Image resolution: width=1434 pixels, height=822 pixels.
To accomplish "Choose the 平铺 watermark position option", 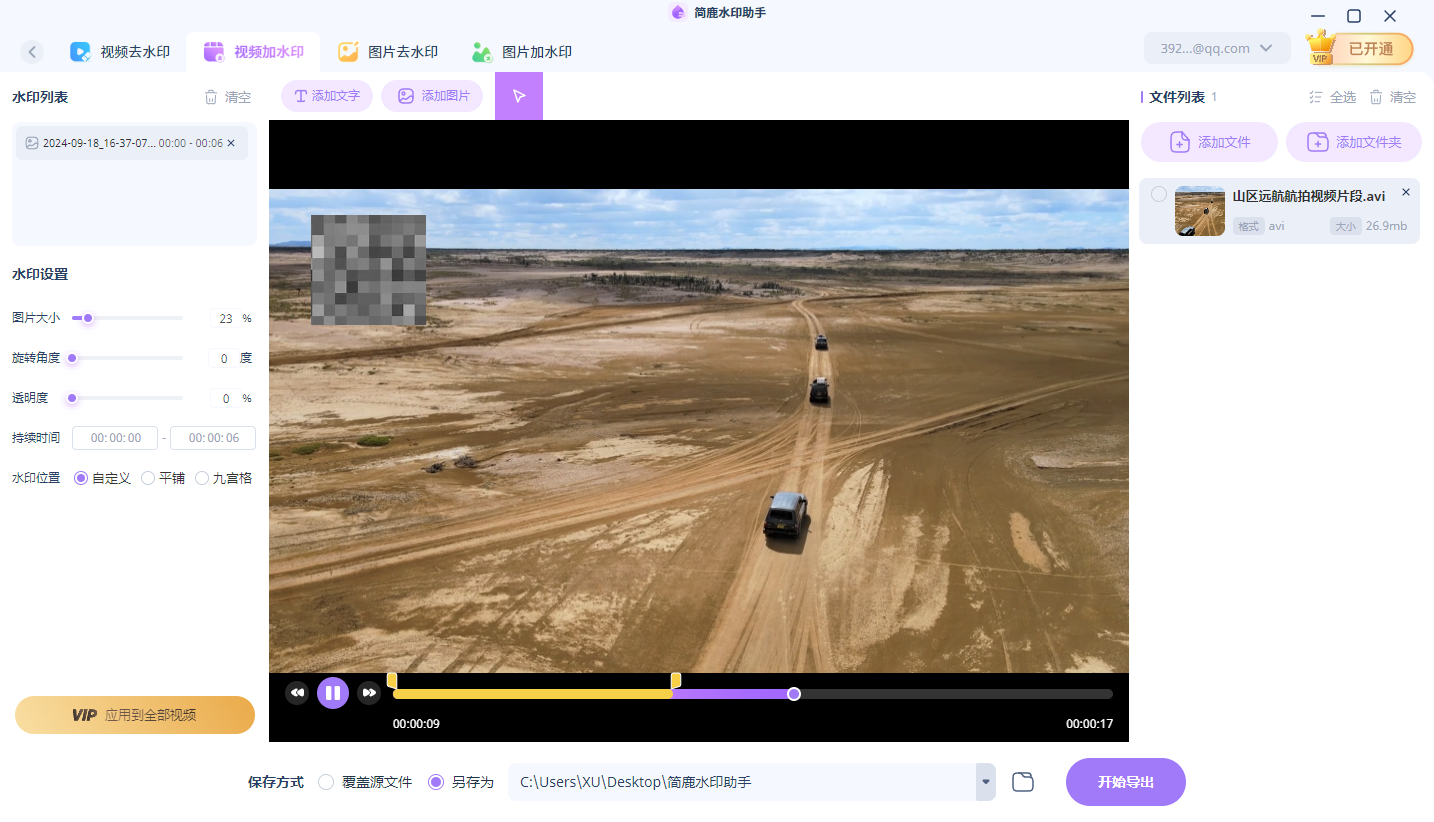I will click(148, 478).
